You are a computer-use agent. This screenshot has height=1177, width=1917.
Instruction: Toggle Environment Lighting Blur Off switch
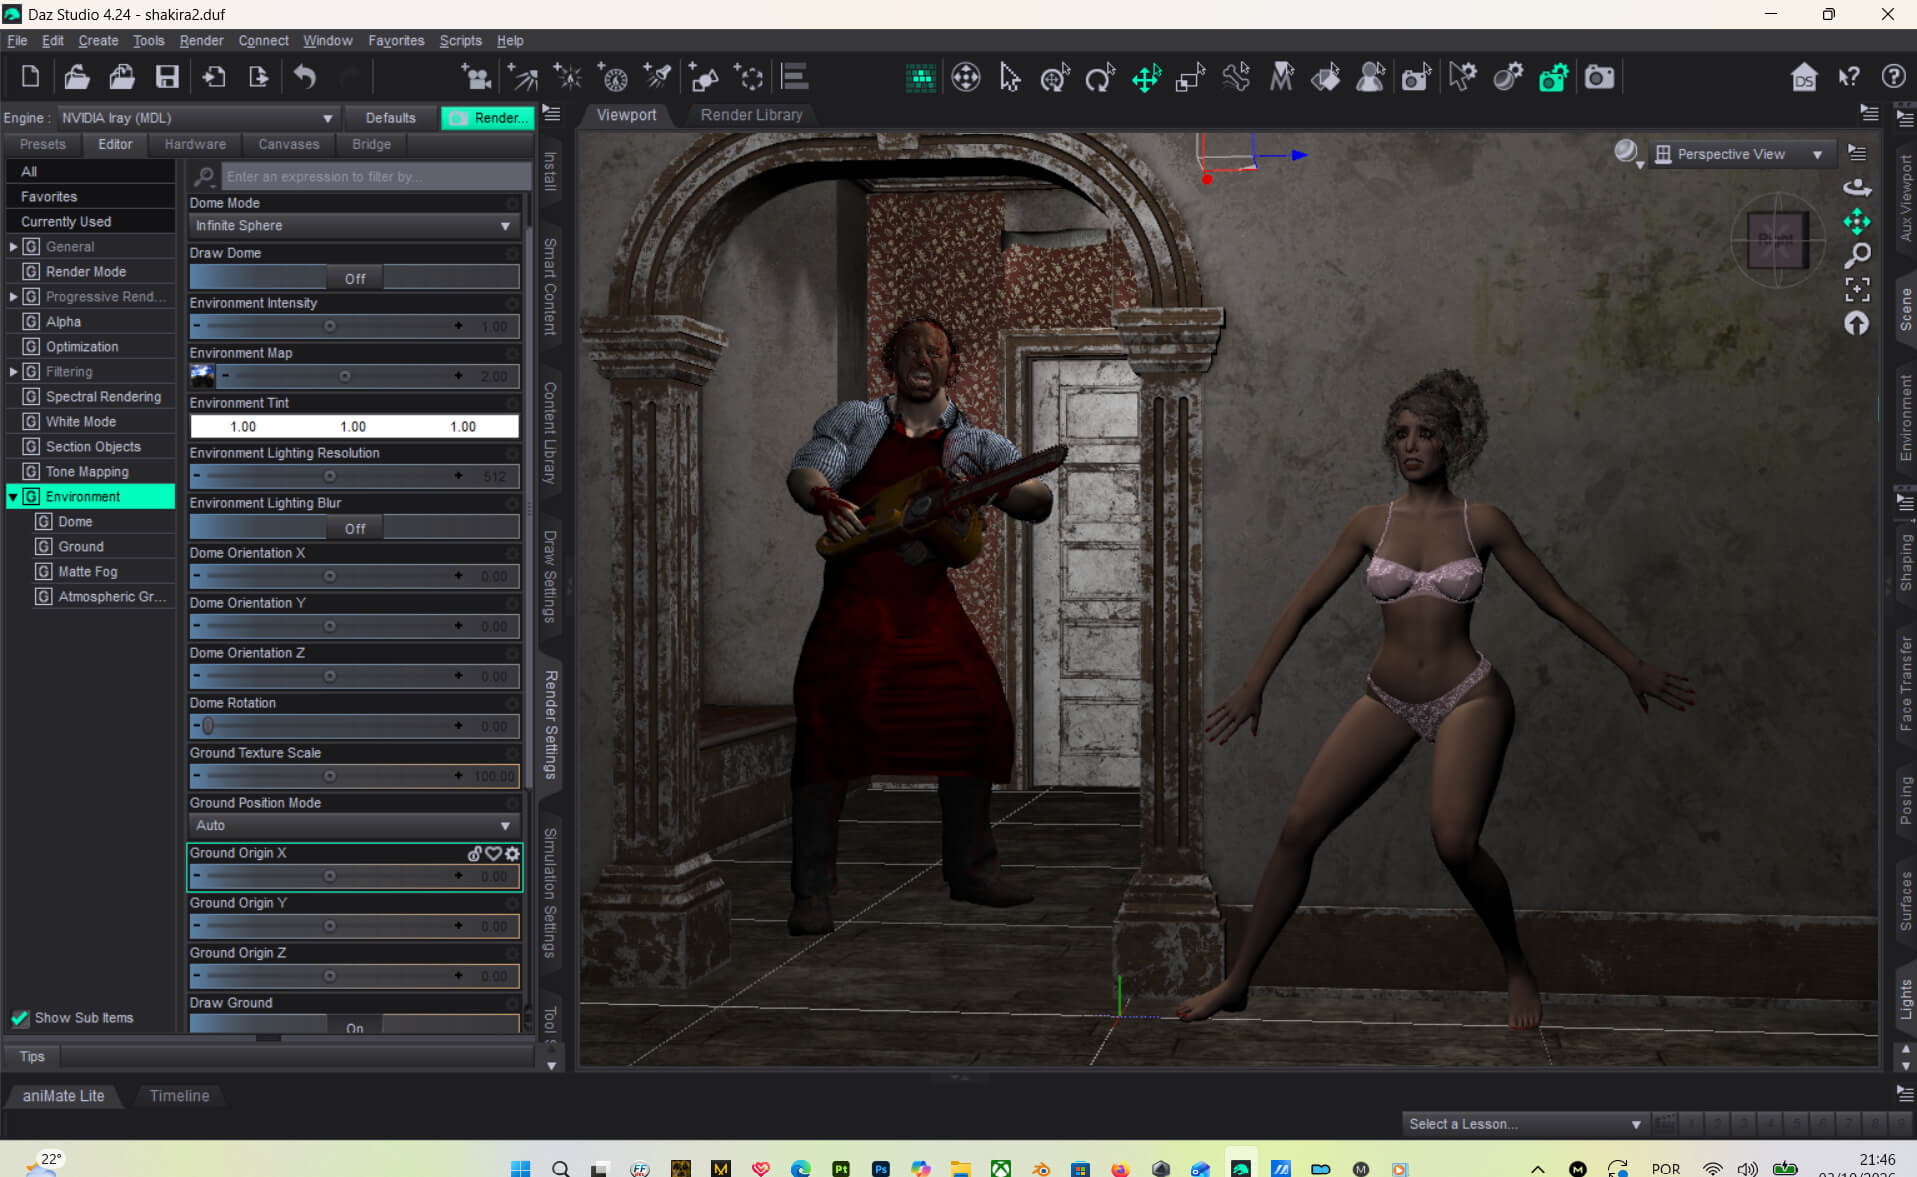(354, 528)
